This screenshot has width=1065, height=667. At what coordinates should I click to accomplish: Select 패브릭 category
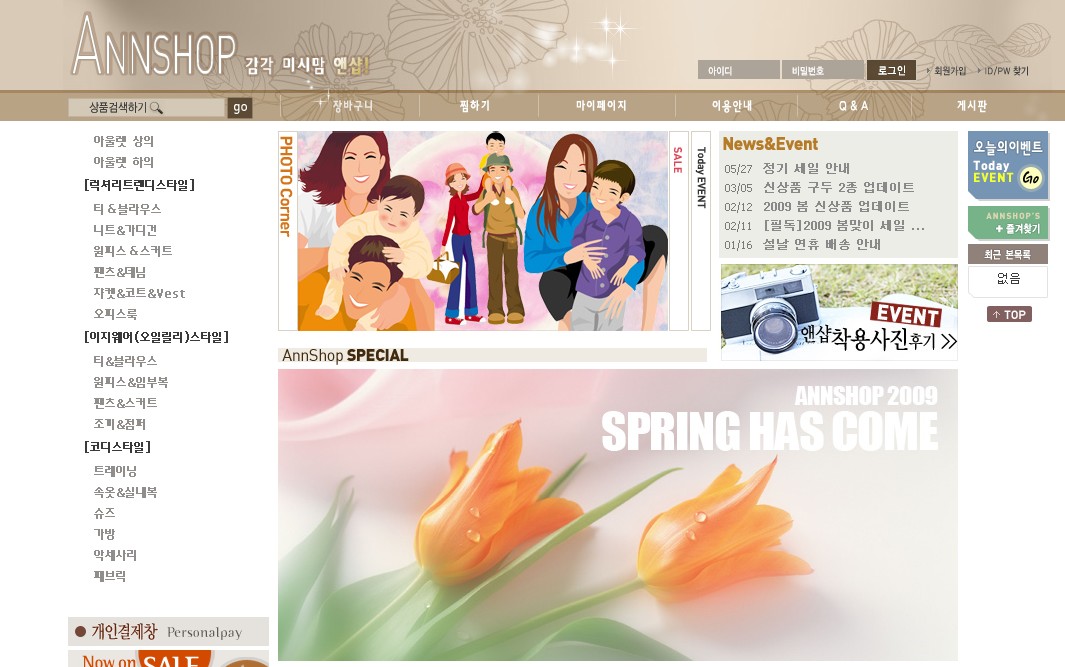click(109, 576)
